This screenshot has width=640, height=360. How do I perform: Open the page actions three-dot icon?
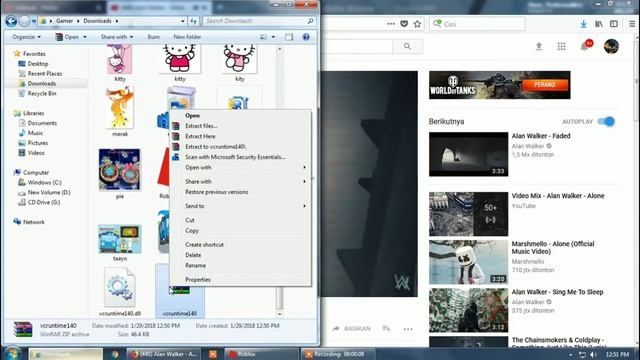(x=391, y=24)
